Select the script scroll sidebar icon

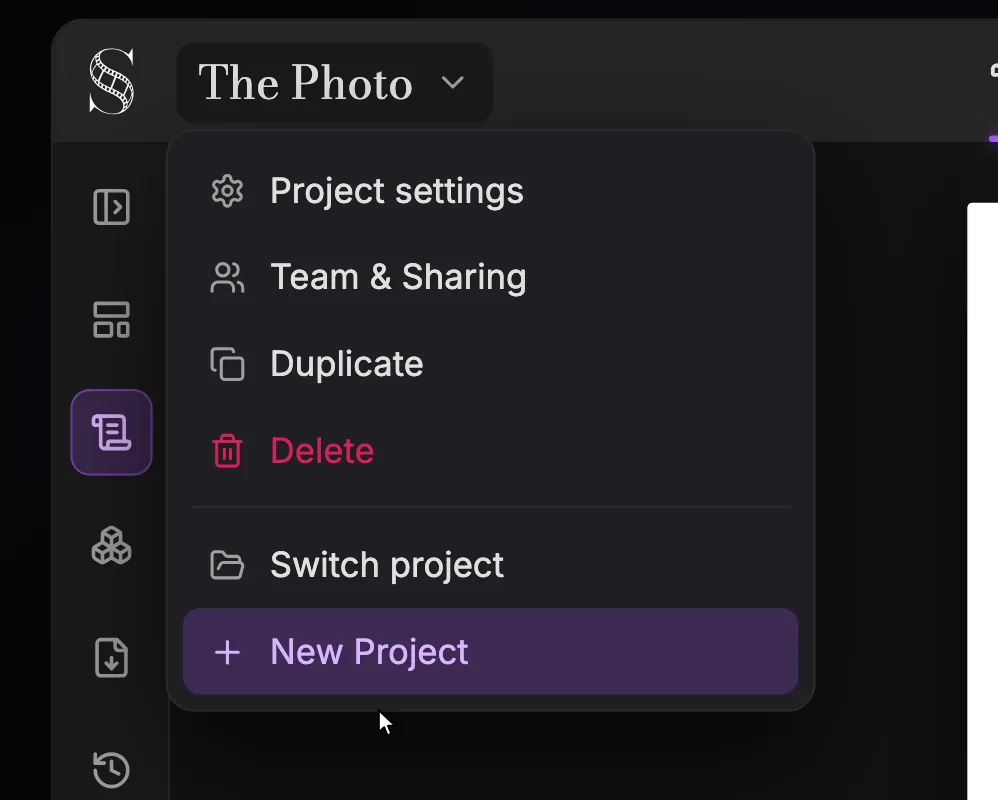coord(111,432)
